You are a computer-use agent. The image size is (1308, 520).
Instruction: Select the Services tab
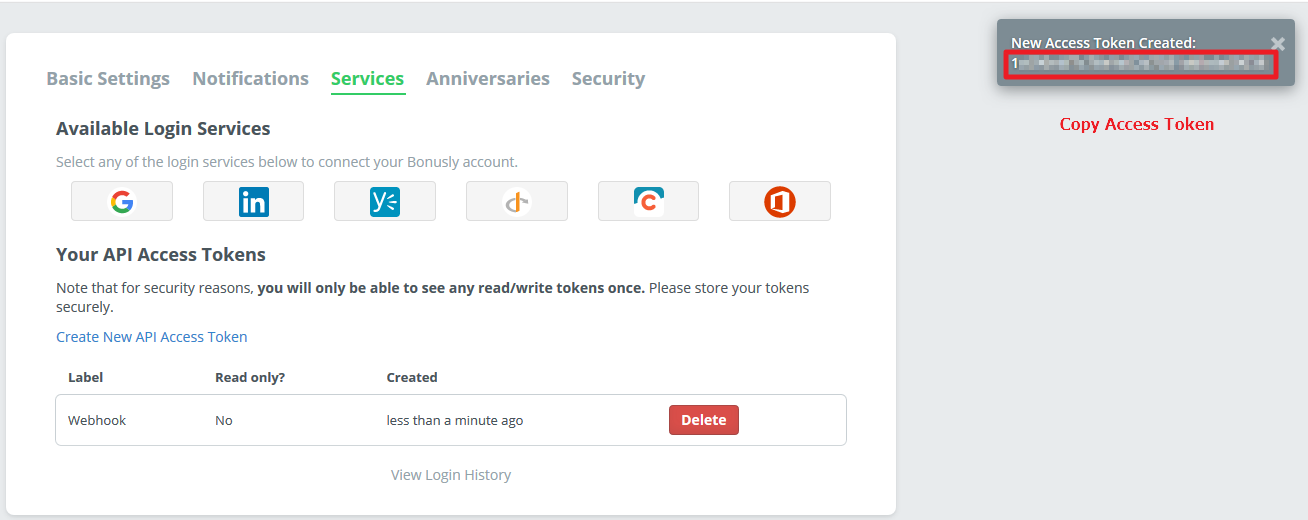367,78
